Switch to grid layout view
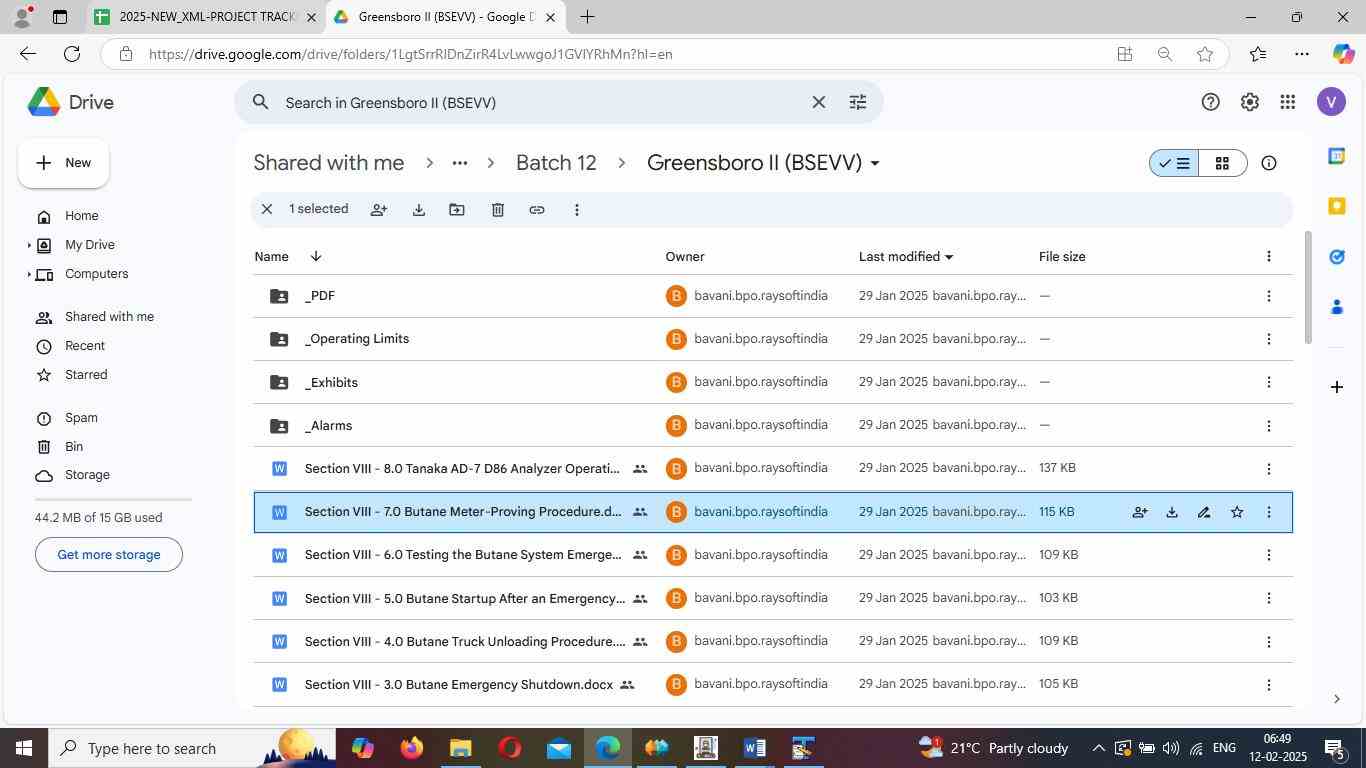The height and width of the screenshot is (768, 1366). [x=1222, y=163]
